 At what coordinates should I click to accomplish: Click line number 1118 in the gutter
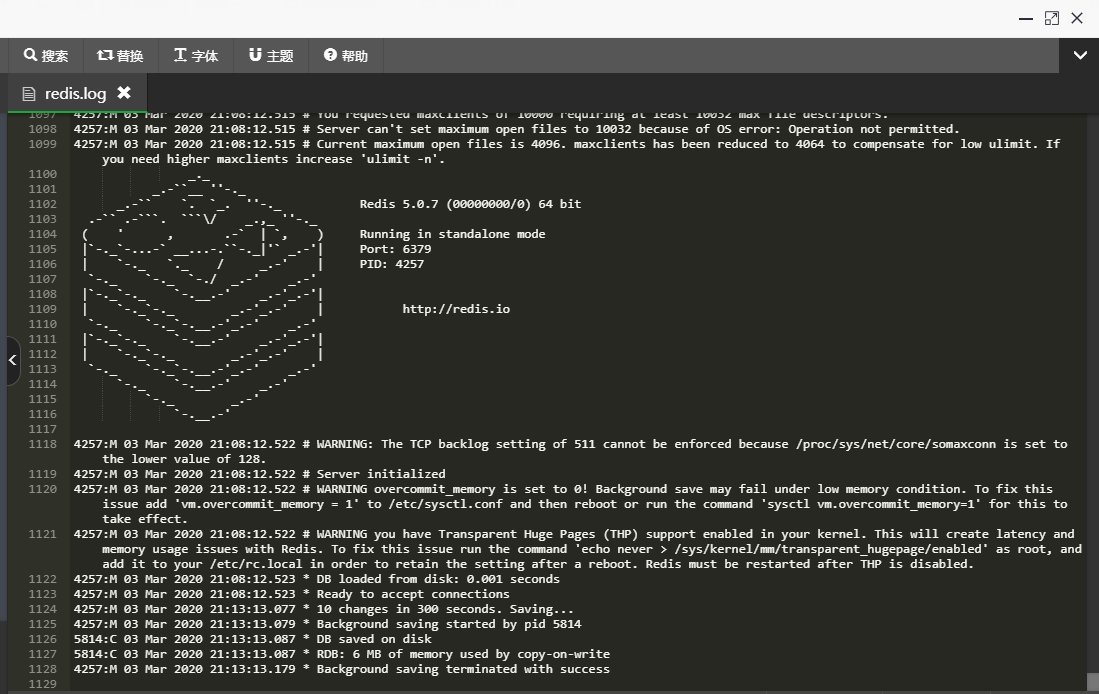click(x=43, y=444)
